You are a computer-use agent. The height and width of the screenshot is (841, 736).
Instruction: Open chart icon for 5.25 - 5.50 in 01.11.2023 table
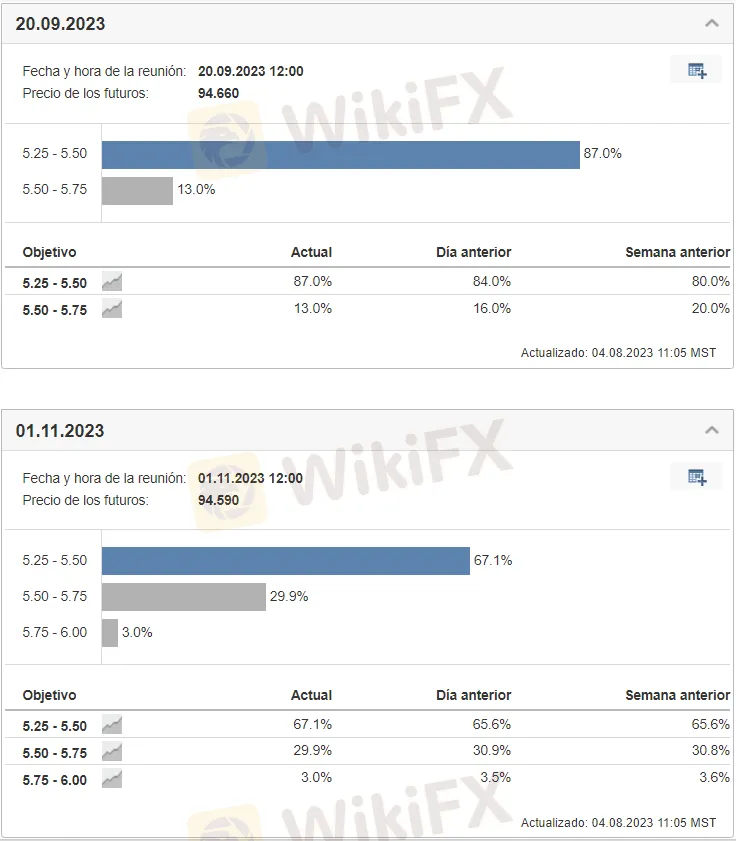(x=112, y=725)
